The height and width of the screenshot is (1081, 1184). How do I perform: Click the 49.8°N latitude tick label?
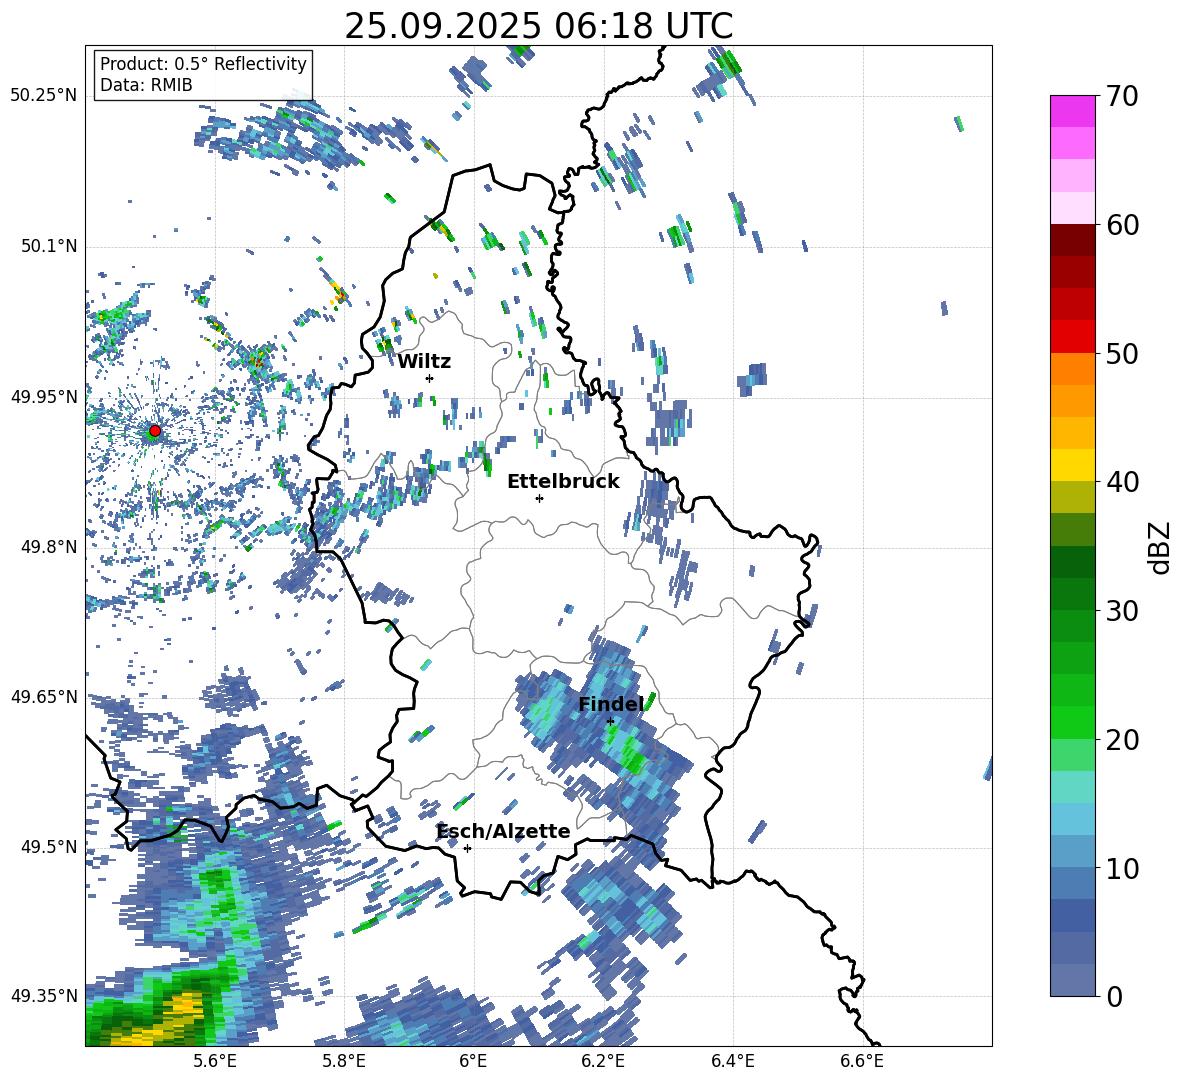[x=49, y=547]
